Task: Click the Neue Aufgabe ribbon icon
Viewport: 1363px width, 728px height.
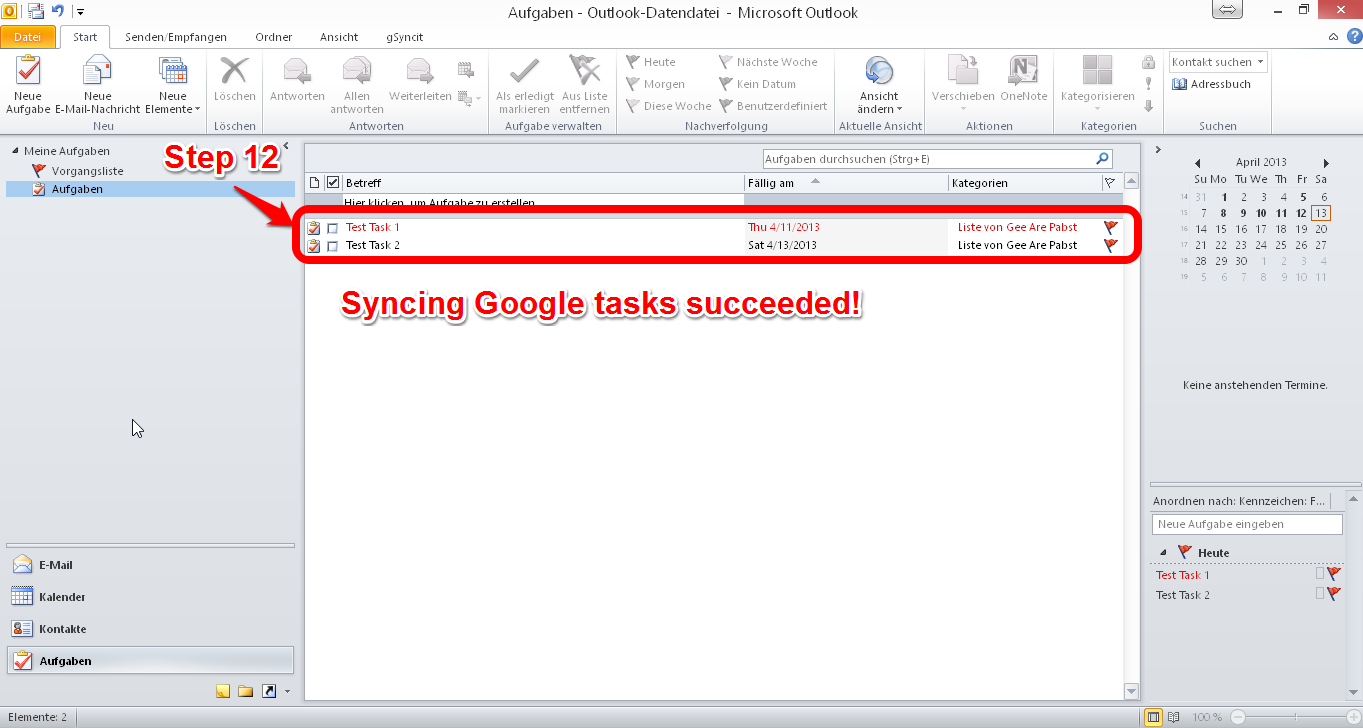Action: tap(28, 74)
